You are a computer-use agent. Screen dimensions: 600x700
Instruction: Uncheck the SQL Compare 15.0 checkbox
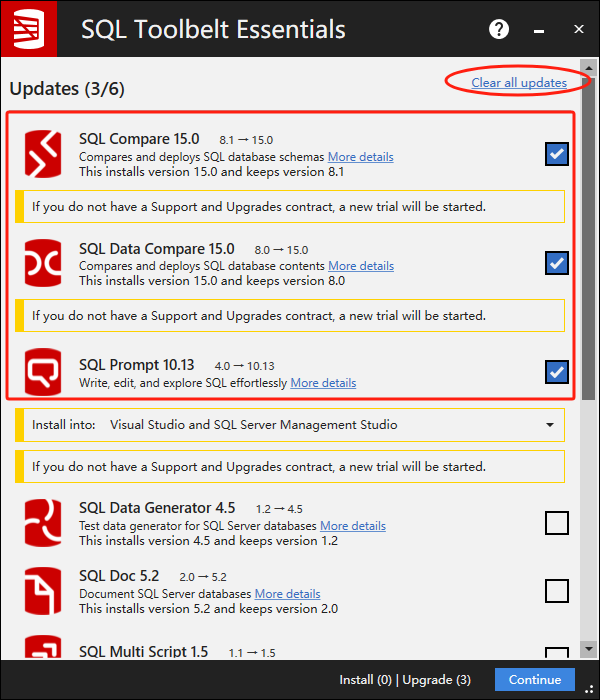click(x=557, y=154)
